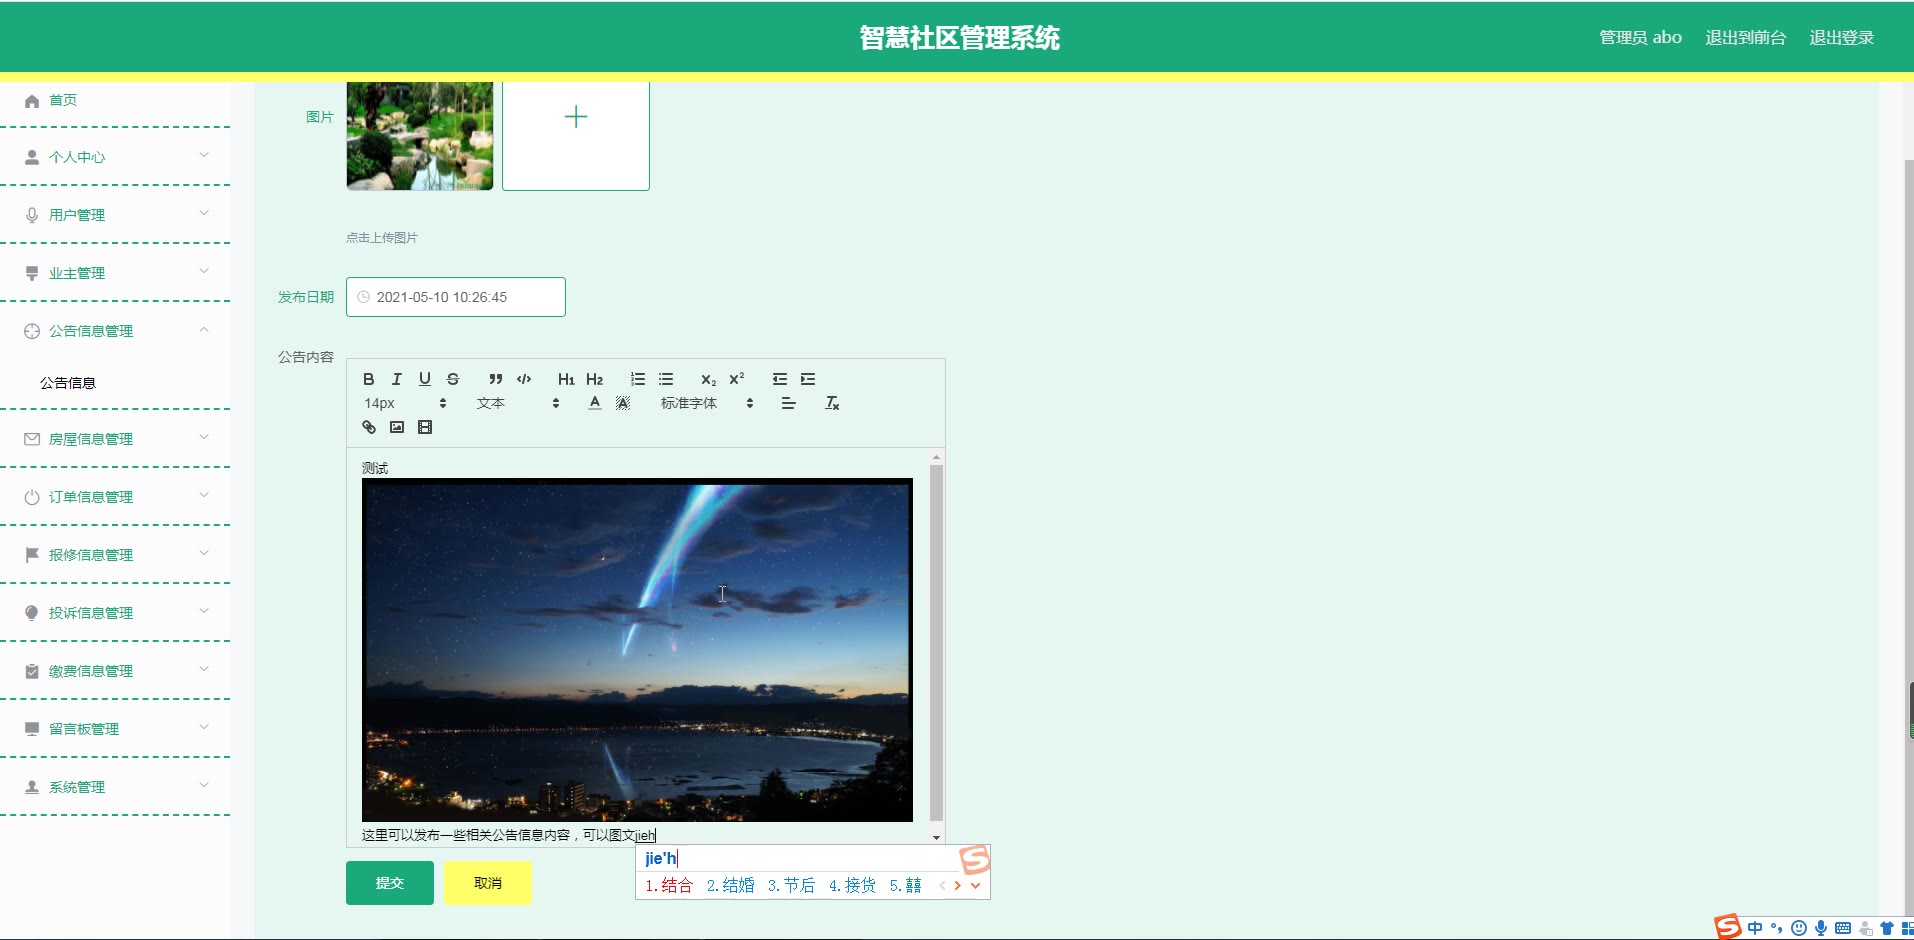Select the uploaded garden image thumbnail
This screenshot has height=940, width=1914.
coord(420,136)
